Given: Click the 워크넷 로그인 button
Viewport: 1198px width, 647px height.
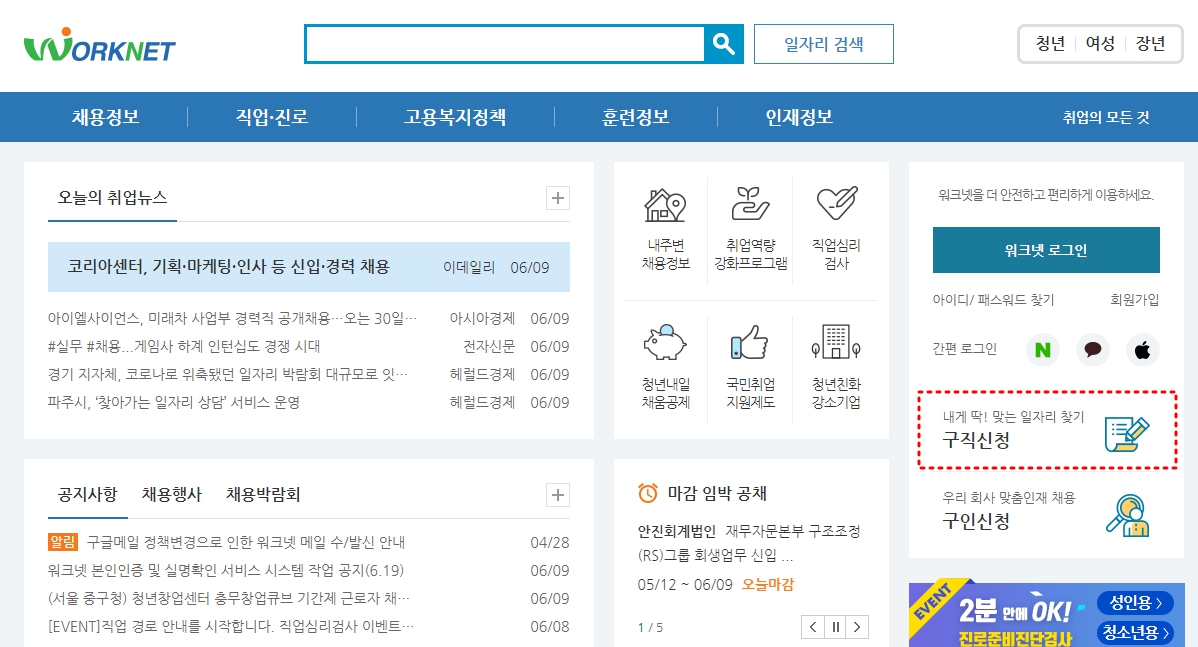Looking at the screenshot, I should click(x=1045, y=250).
